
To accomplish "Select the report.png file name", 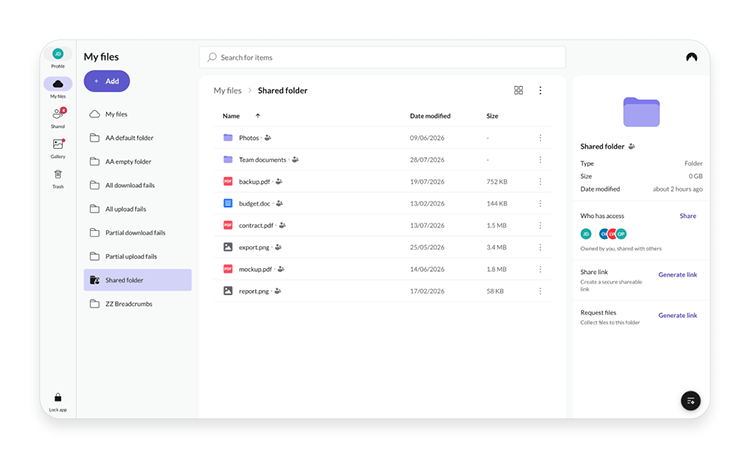I will 254,291.
